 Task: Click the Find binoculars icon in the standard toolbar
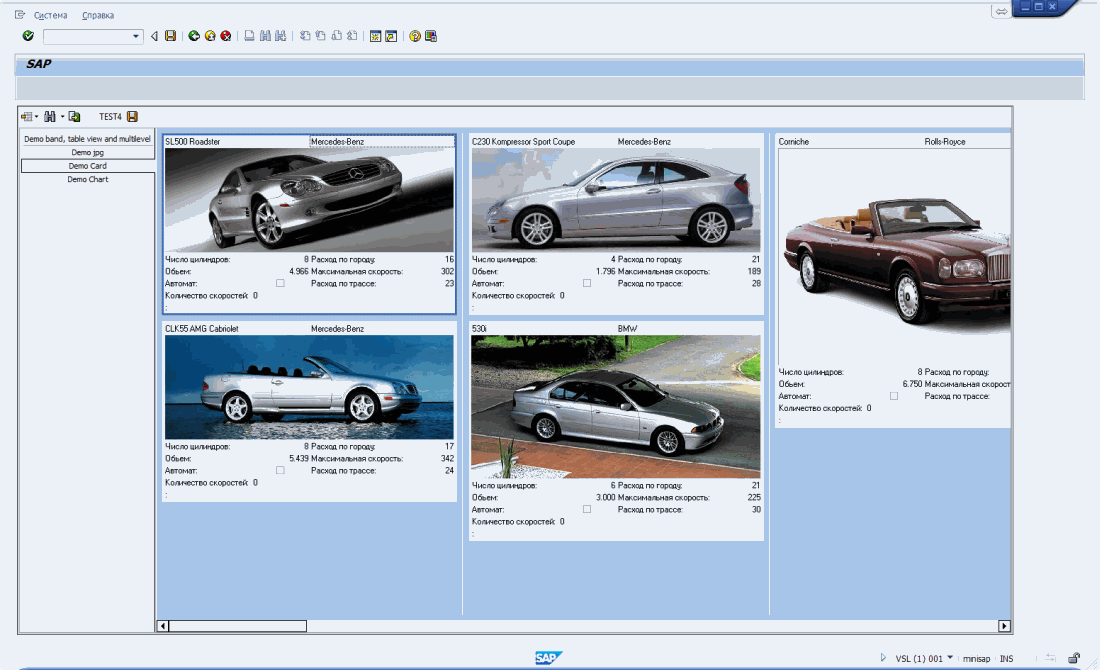265,36
